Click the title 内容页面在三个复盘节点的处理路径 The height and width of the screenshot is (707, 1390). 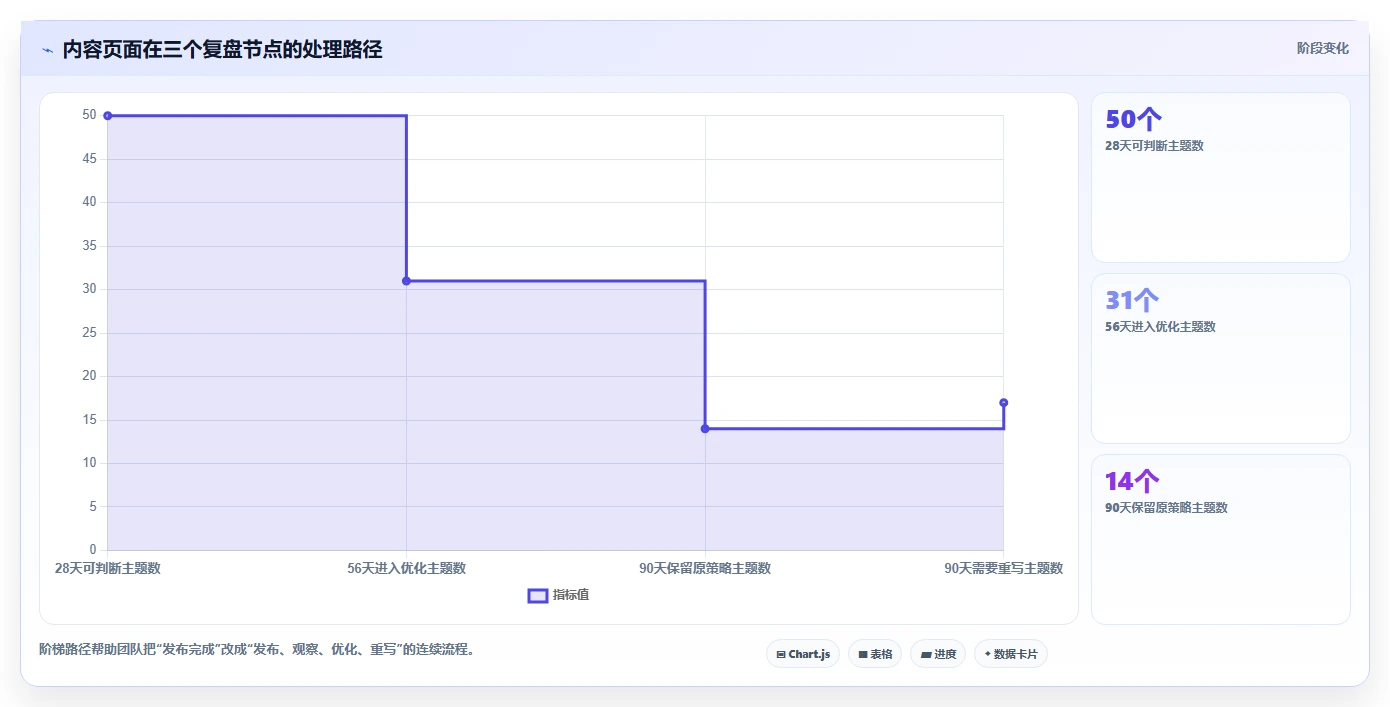click(x=222, y=49)
